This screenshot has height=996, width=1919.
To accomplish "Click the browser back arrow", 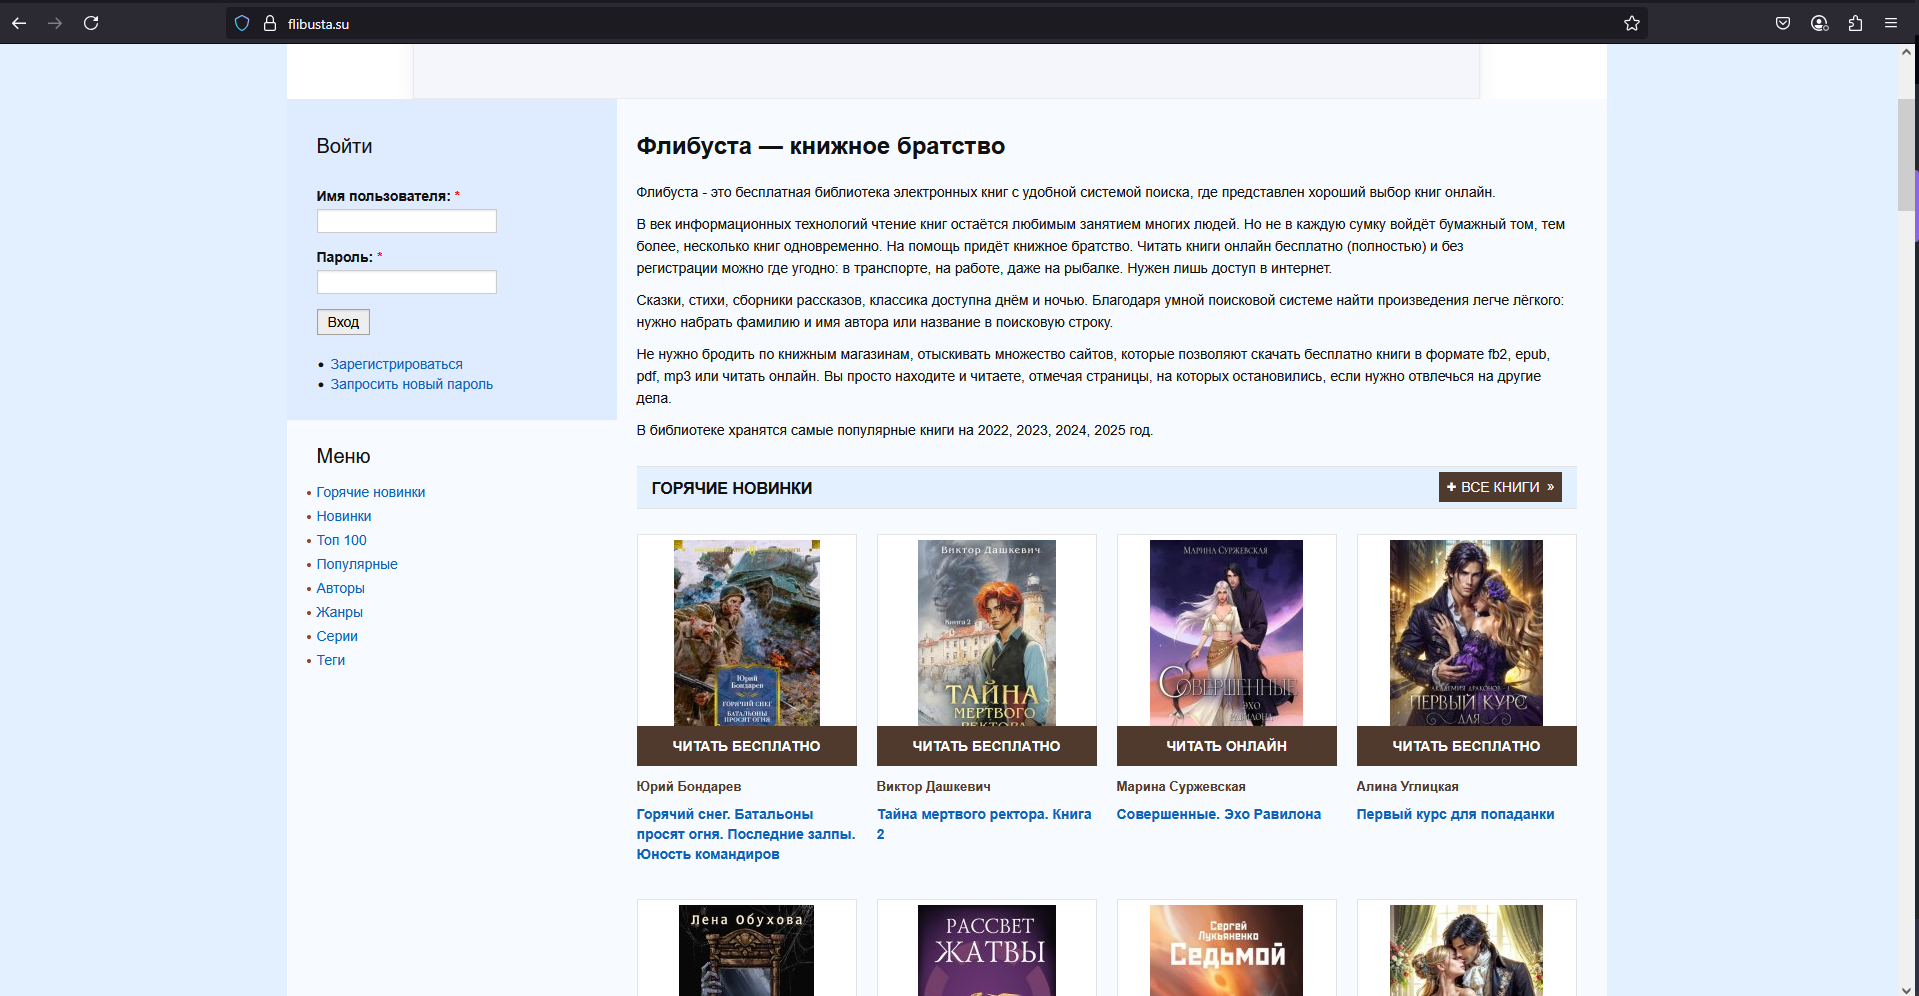I will click(19, 23).
